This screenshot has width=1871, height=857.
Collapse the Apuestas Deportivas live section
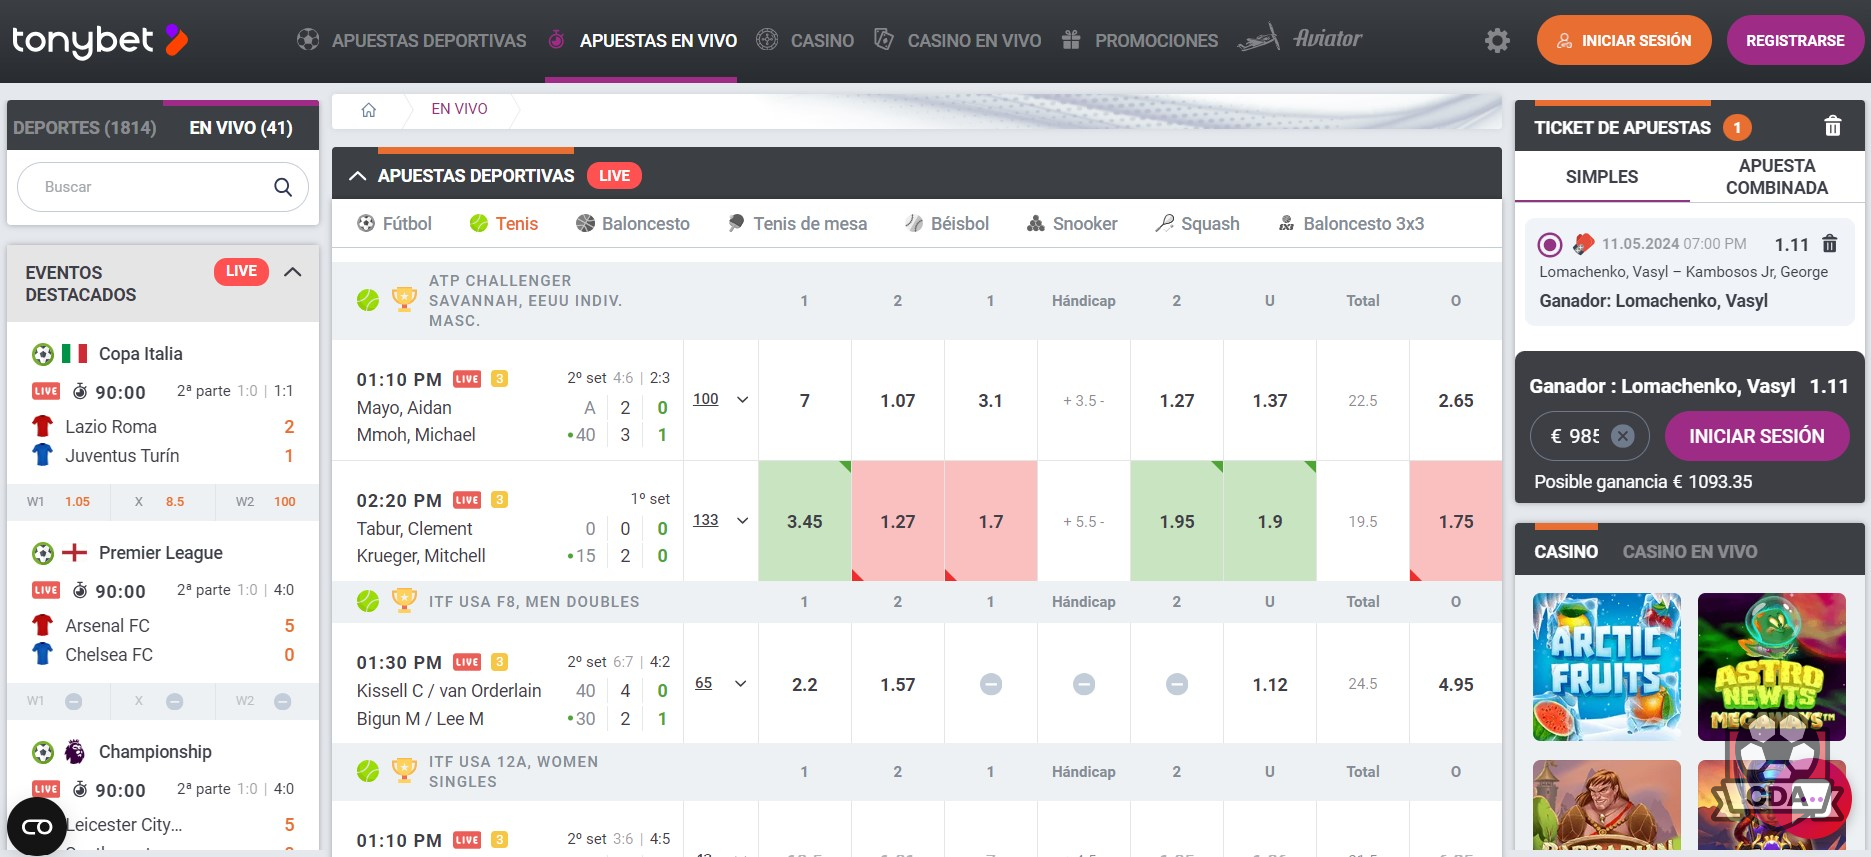[357, 176]
